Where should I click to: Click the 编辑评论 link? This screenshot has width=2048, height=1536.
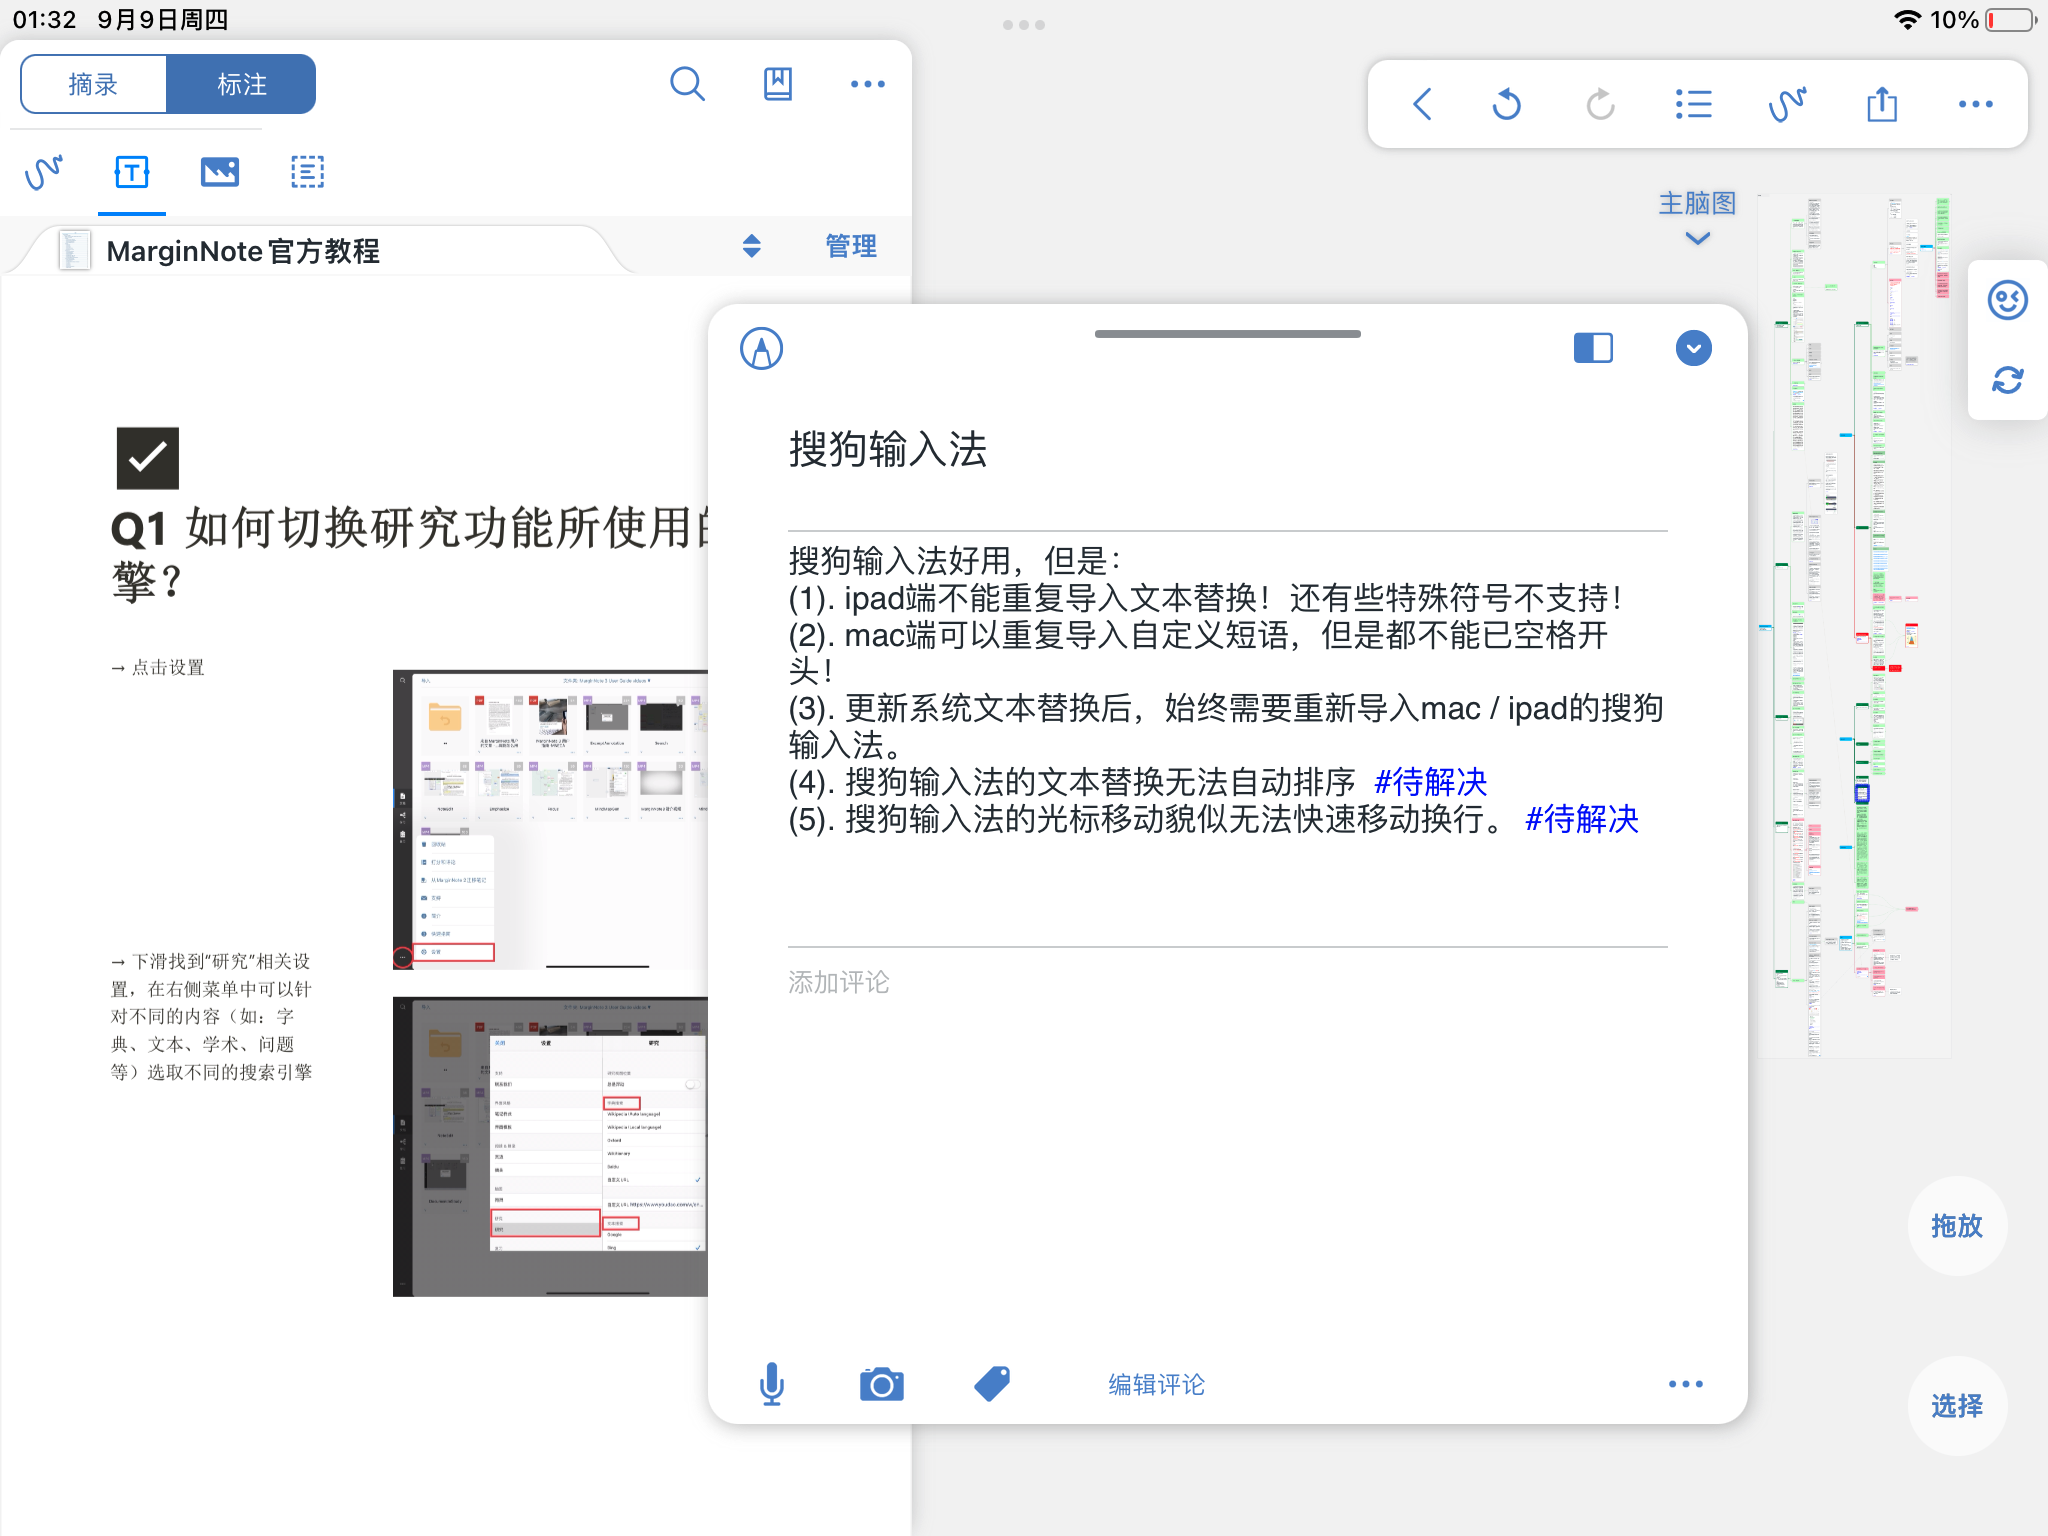(x=1157, y=1384)
